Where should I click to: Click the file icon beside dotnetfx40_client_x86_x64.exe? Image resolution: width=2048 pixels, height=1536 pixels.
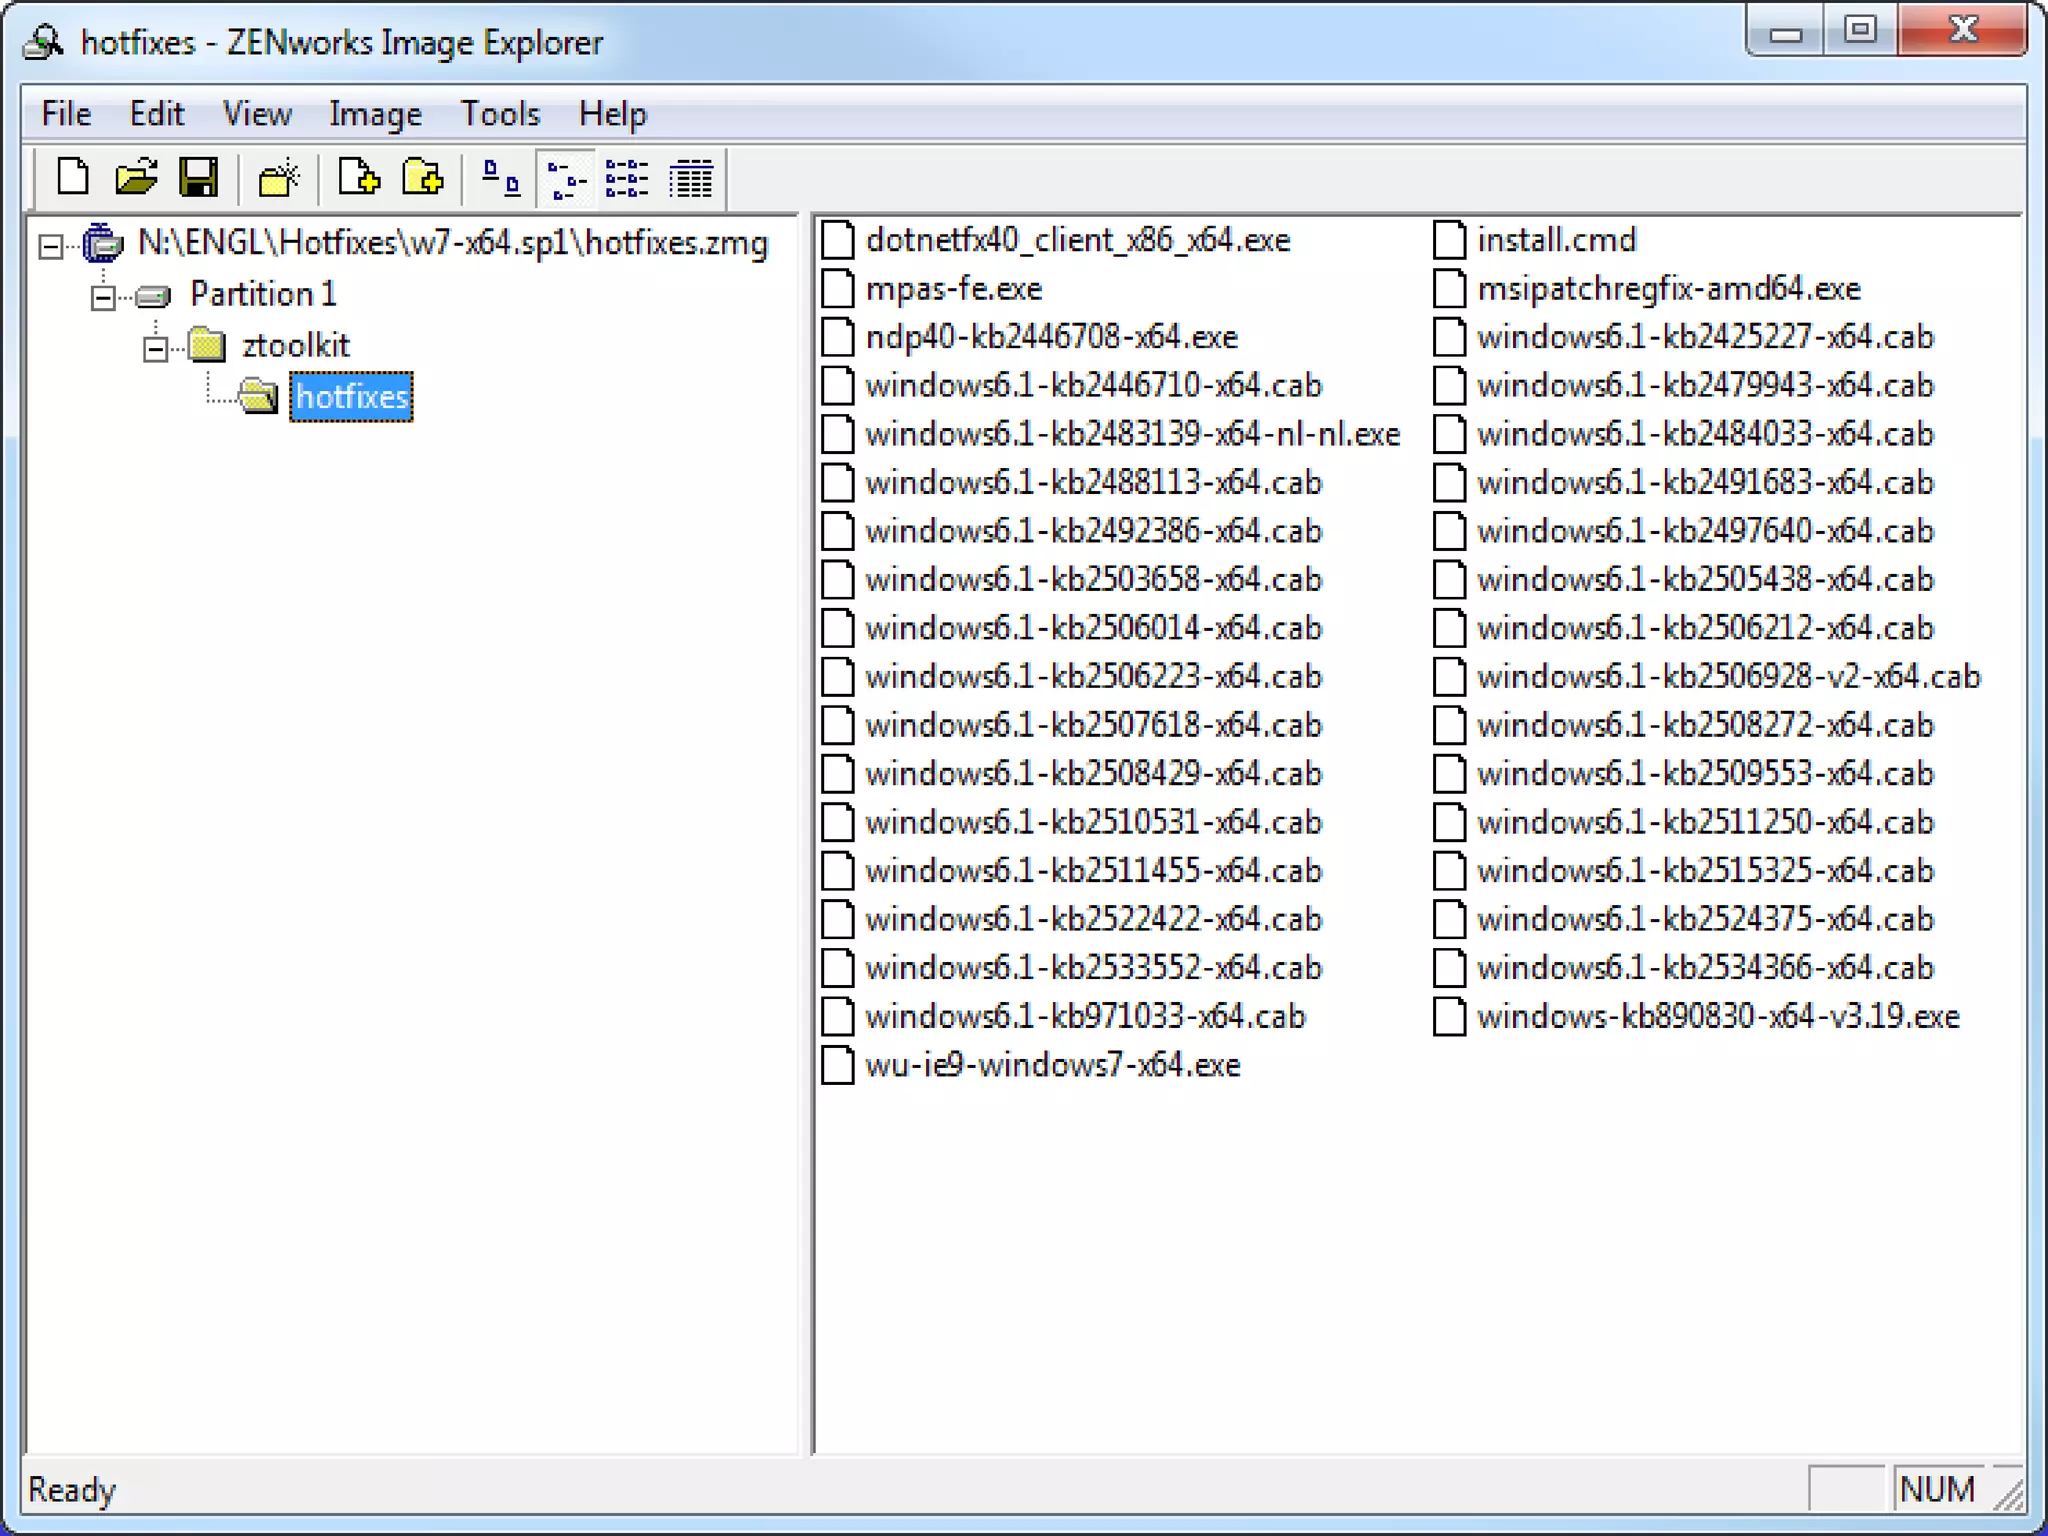point(838,240)
